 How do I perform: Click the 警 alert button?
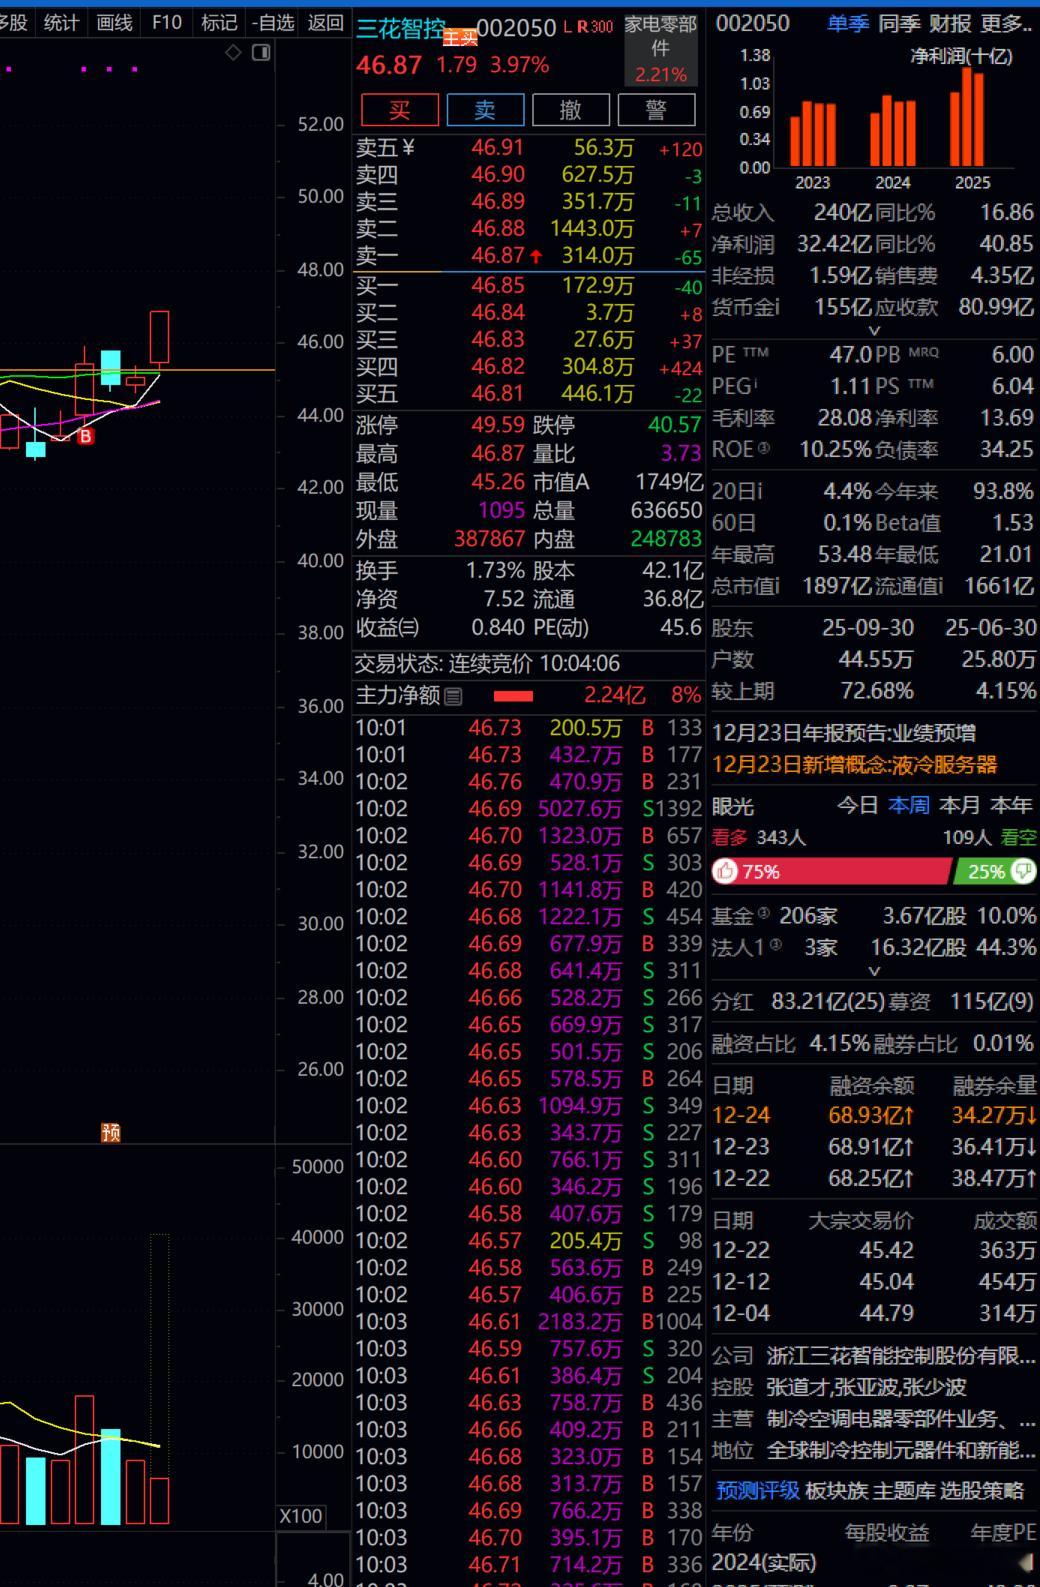click(656, 110)
